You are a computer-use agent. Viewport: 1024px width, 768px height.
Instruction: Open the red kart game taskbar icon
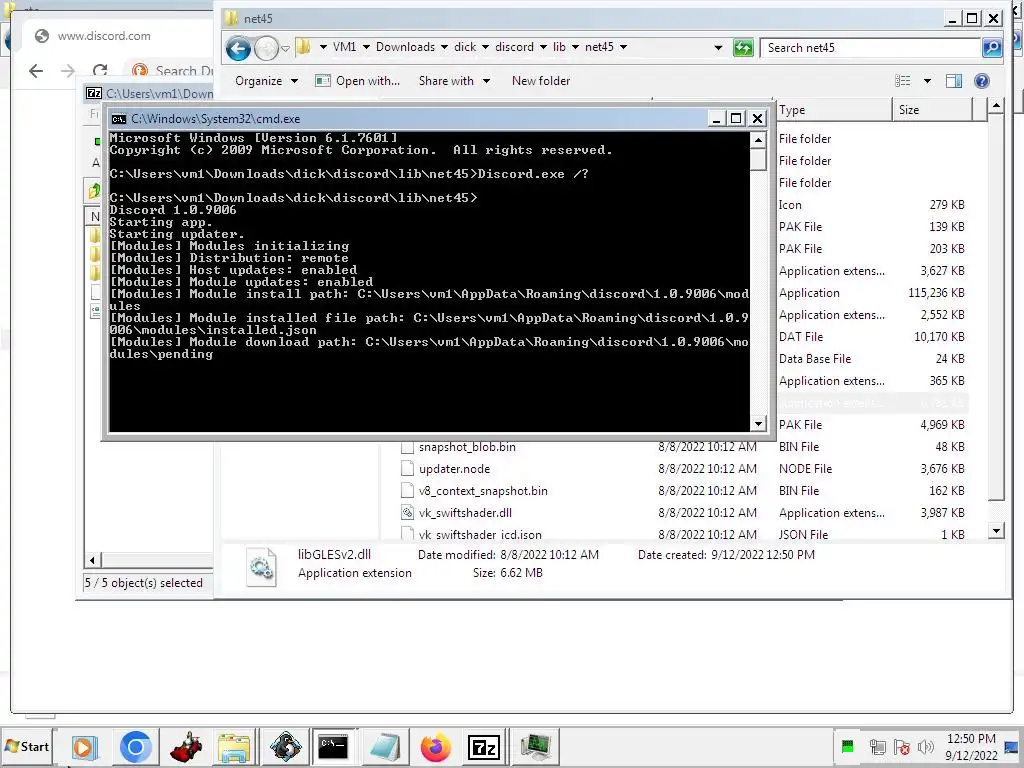pos(186,746)
